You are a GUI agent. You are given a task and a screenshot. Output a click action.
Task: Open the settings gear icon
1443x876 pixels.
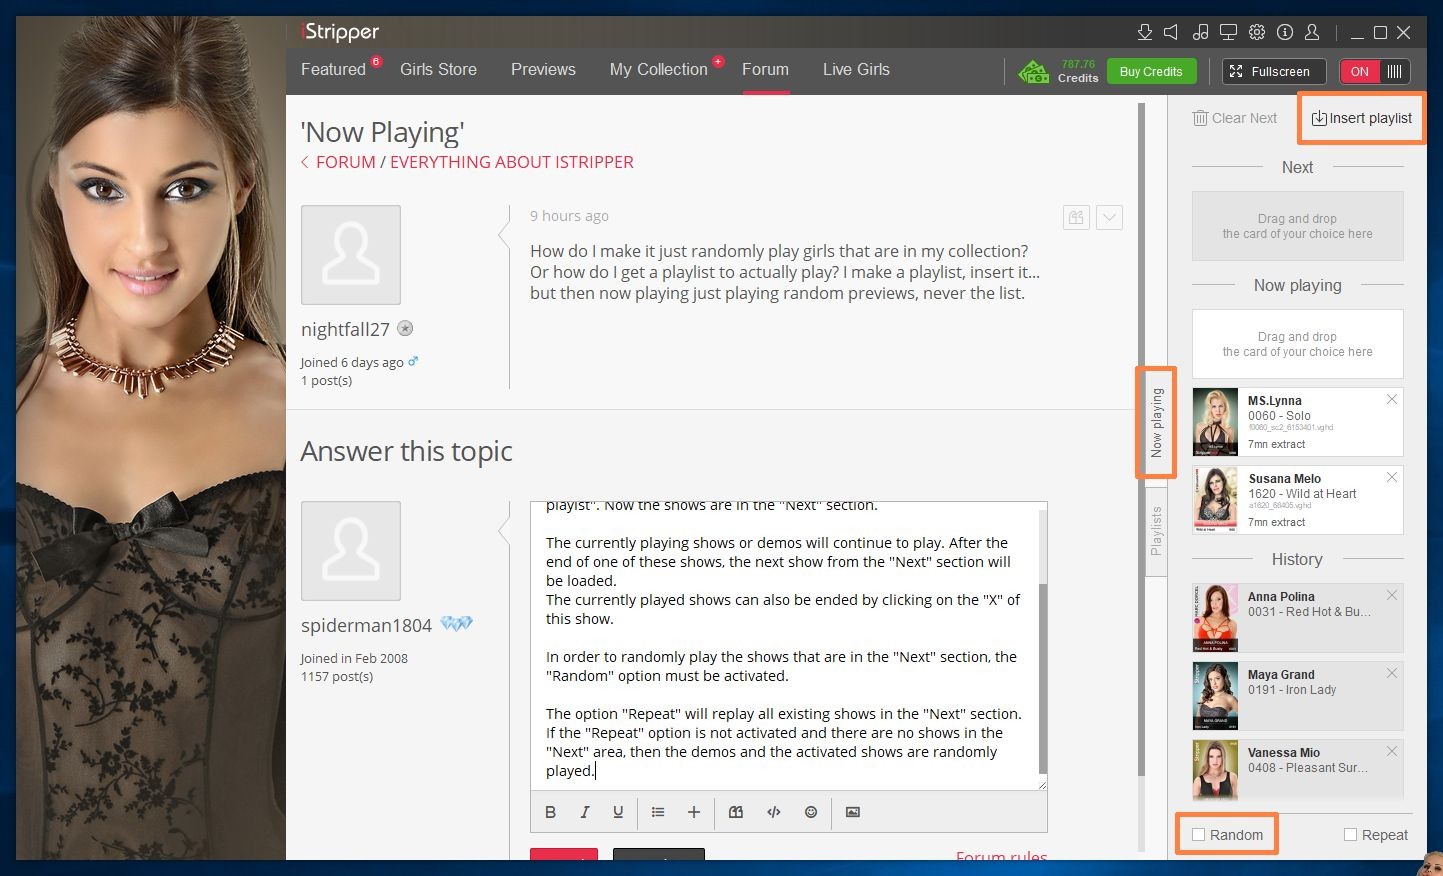(x=1257, y=32)
